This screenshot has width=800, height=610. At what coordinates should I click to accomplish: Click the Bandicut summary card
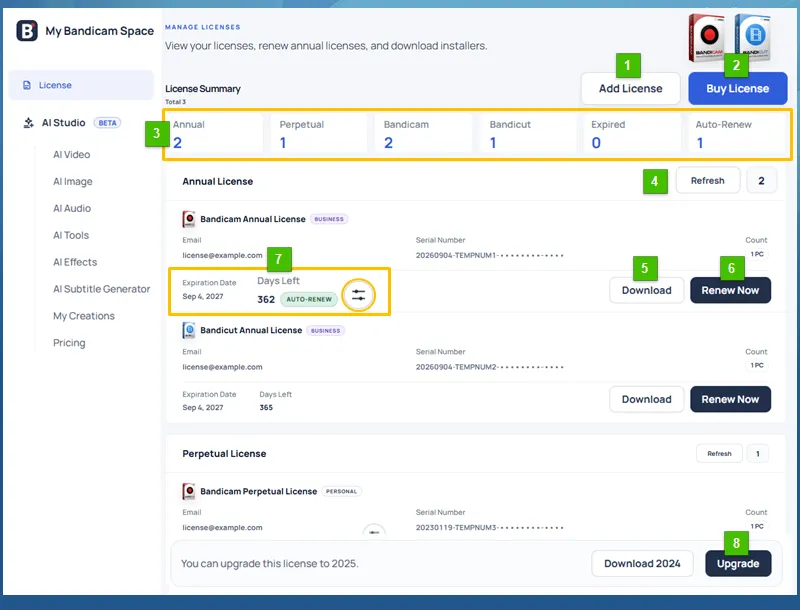[529, 134]
